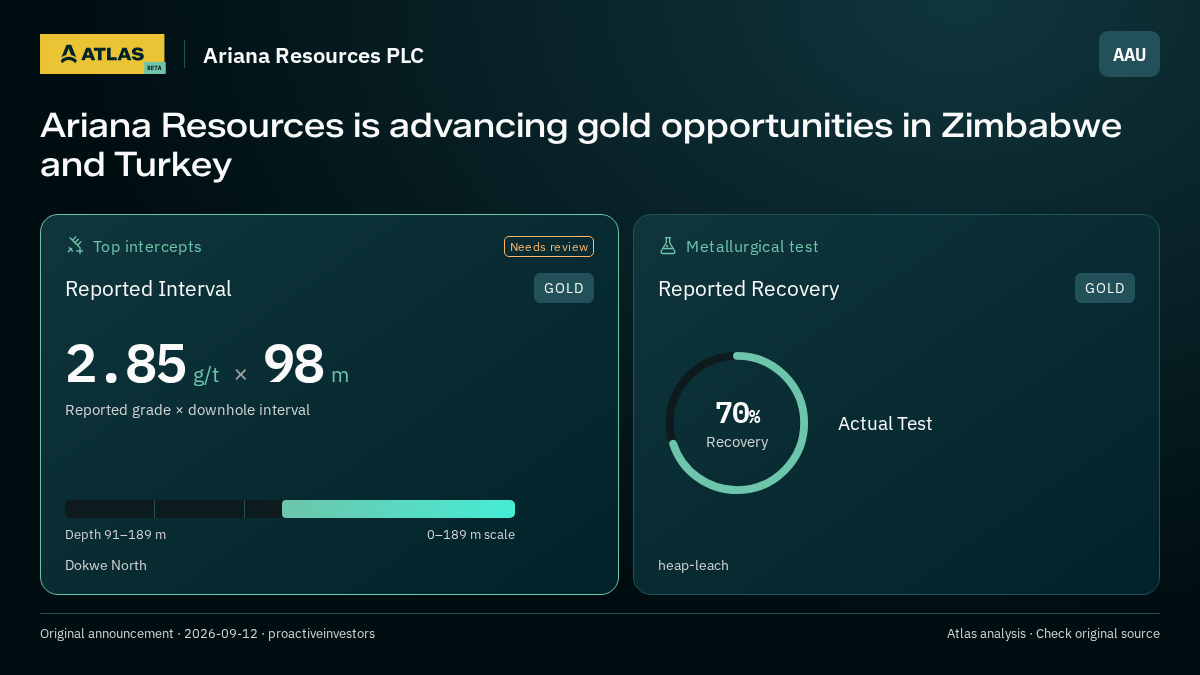Click the Needs review tag
Image resolution: width=1200 pixels, height=675 pixels.
[x=549, y=247]
